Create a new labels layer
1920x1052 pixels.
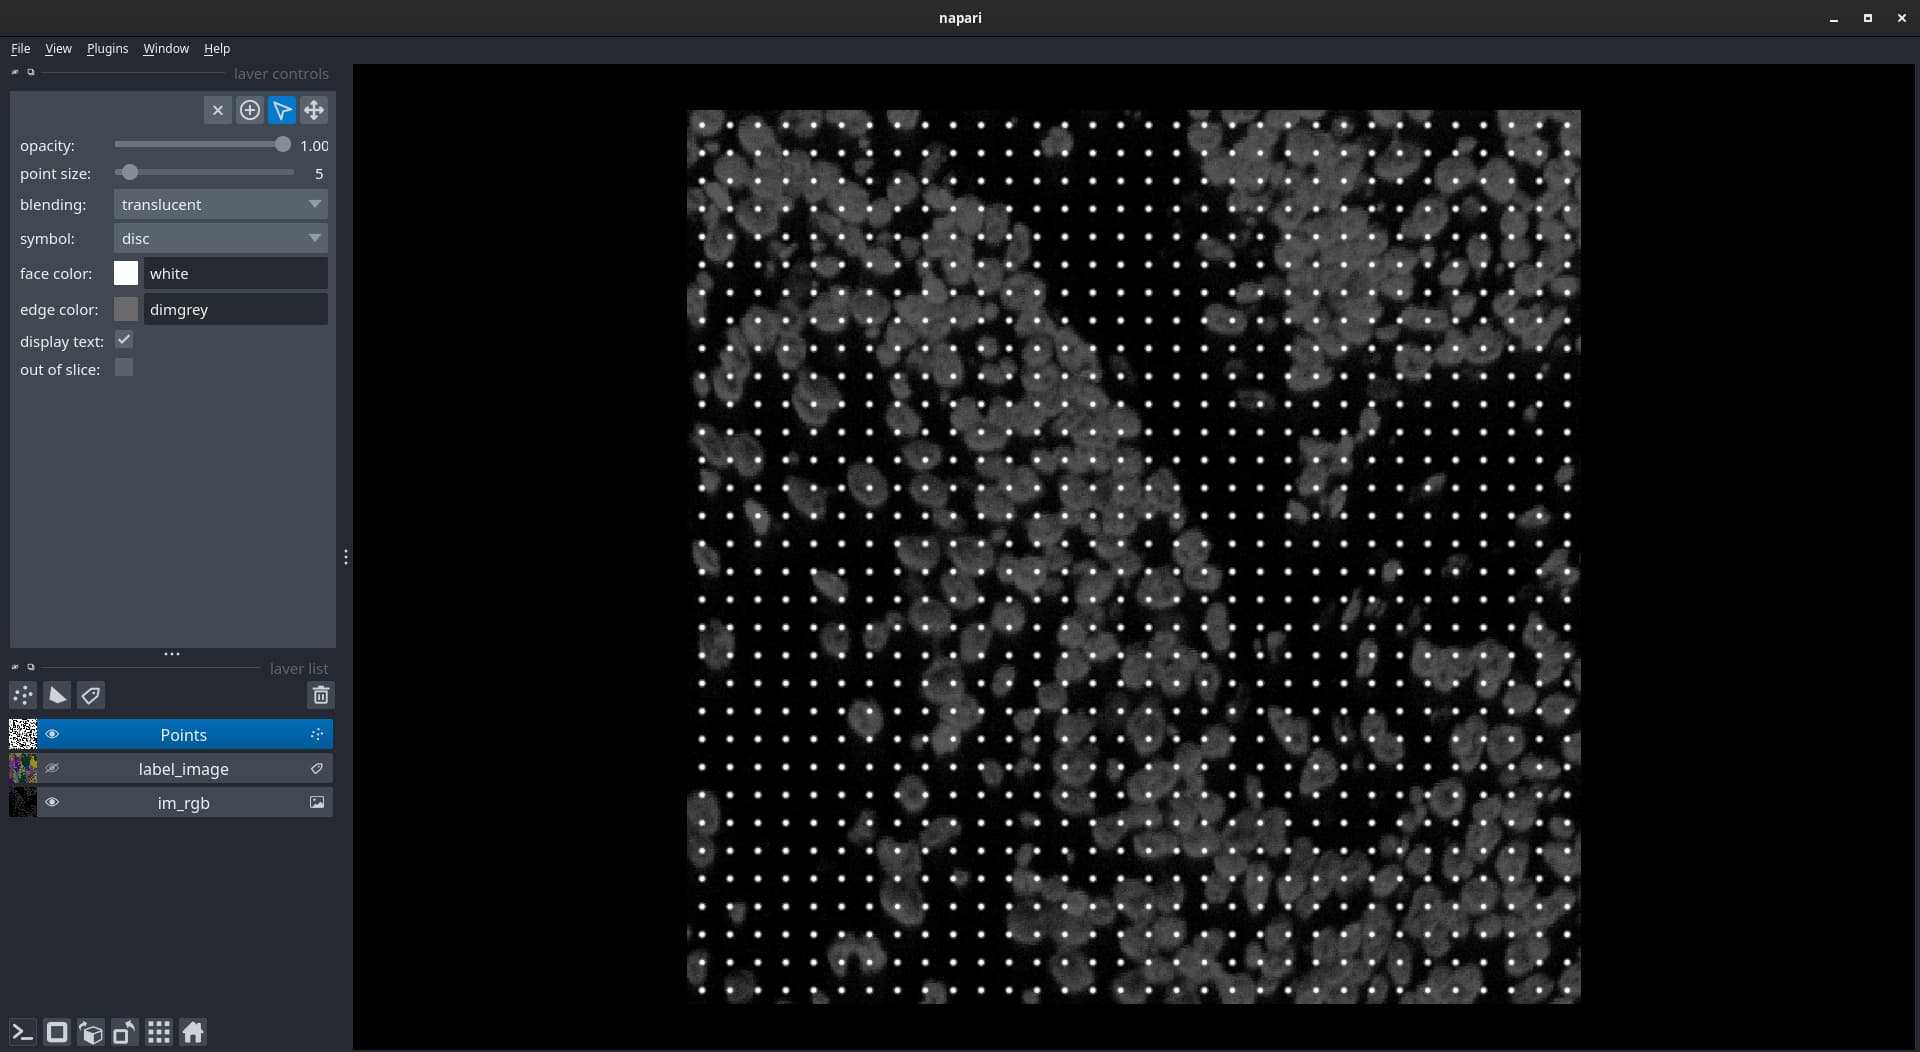(x=91, y=695)
